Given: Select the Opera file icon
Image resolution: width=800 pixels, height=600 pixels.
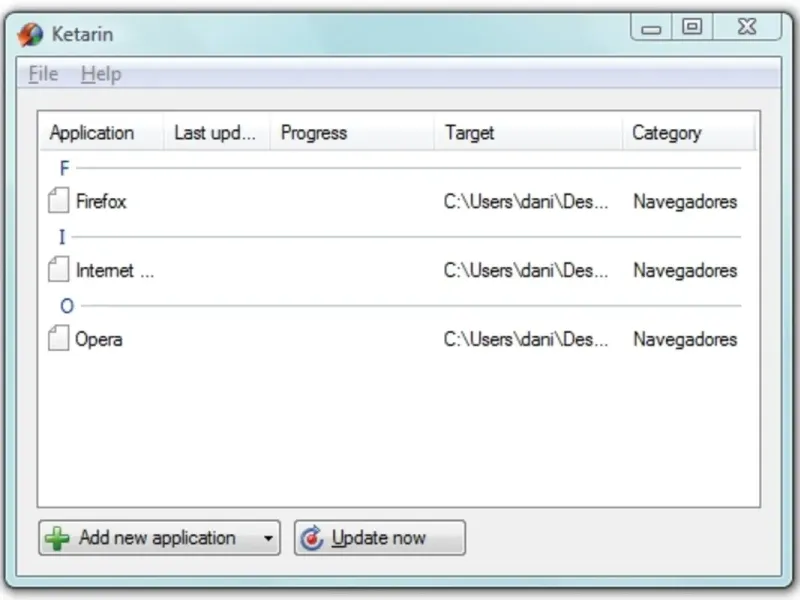Looking at the screenshot, I should tap(58, 338).
